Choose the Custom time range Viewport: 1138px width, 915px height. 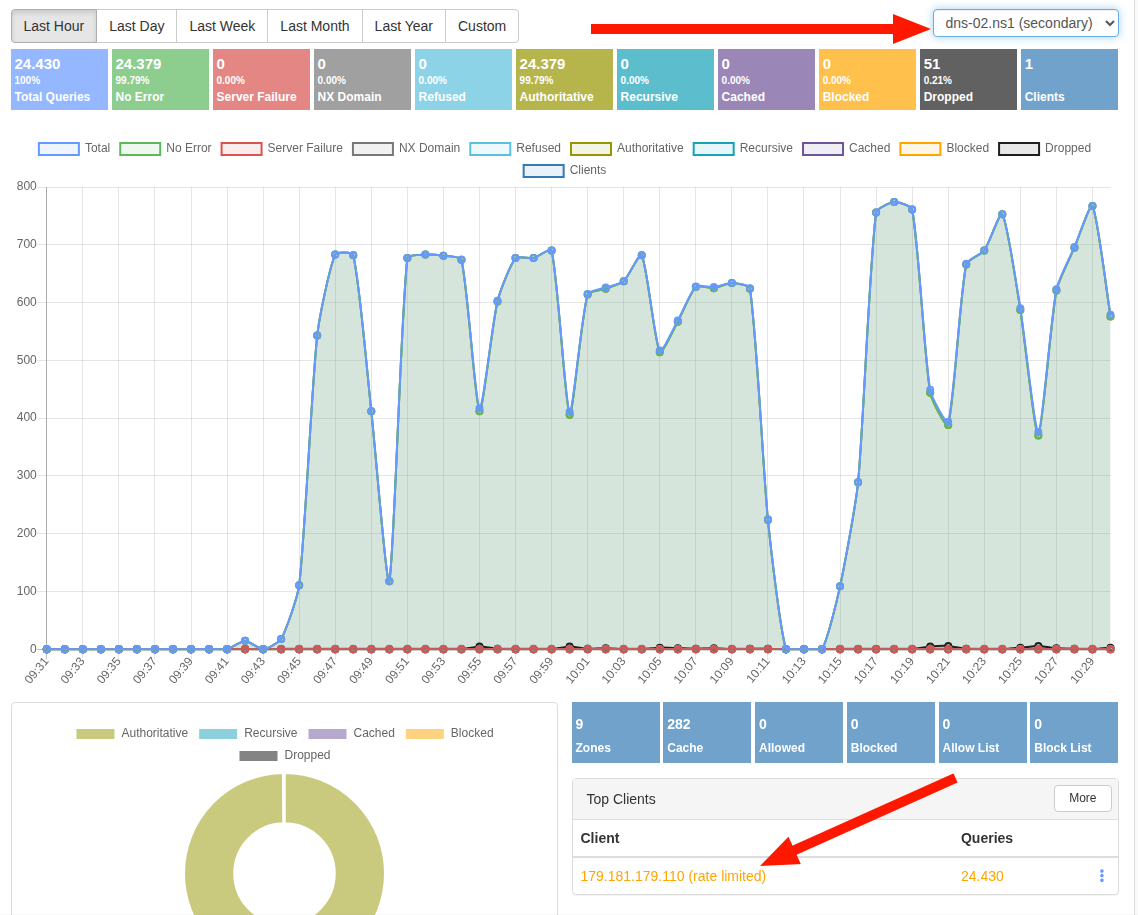point(481,26)
